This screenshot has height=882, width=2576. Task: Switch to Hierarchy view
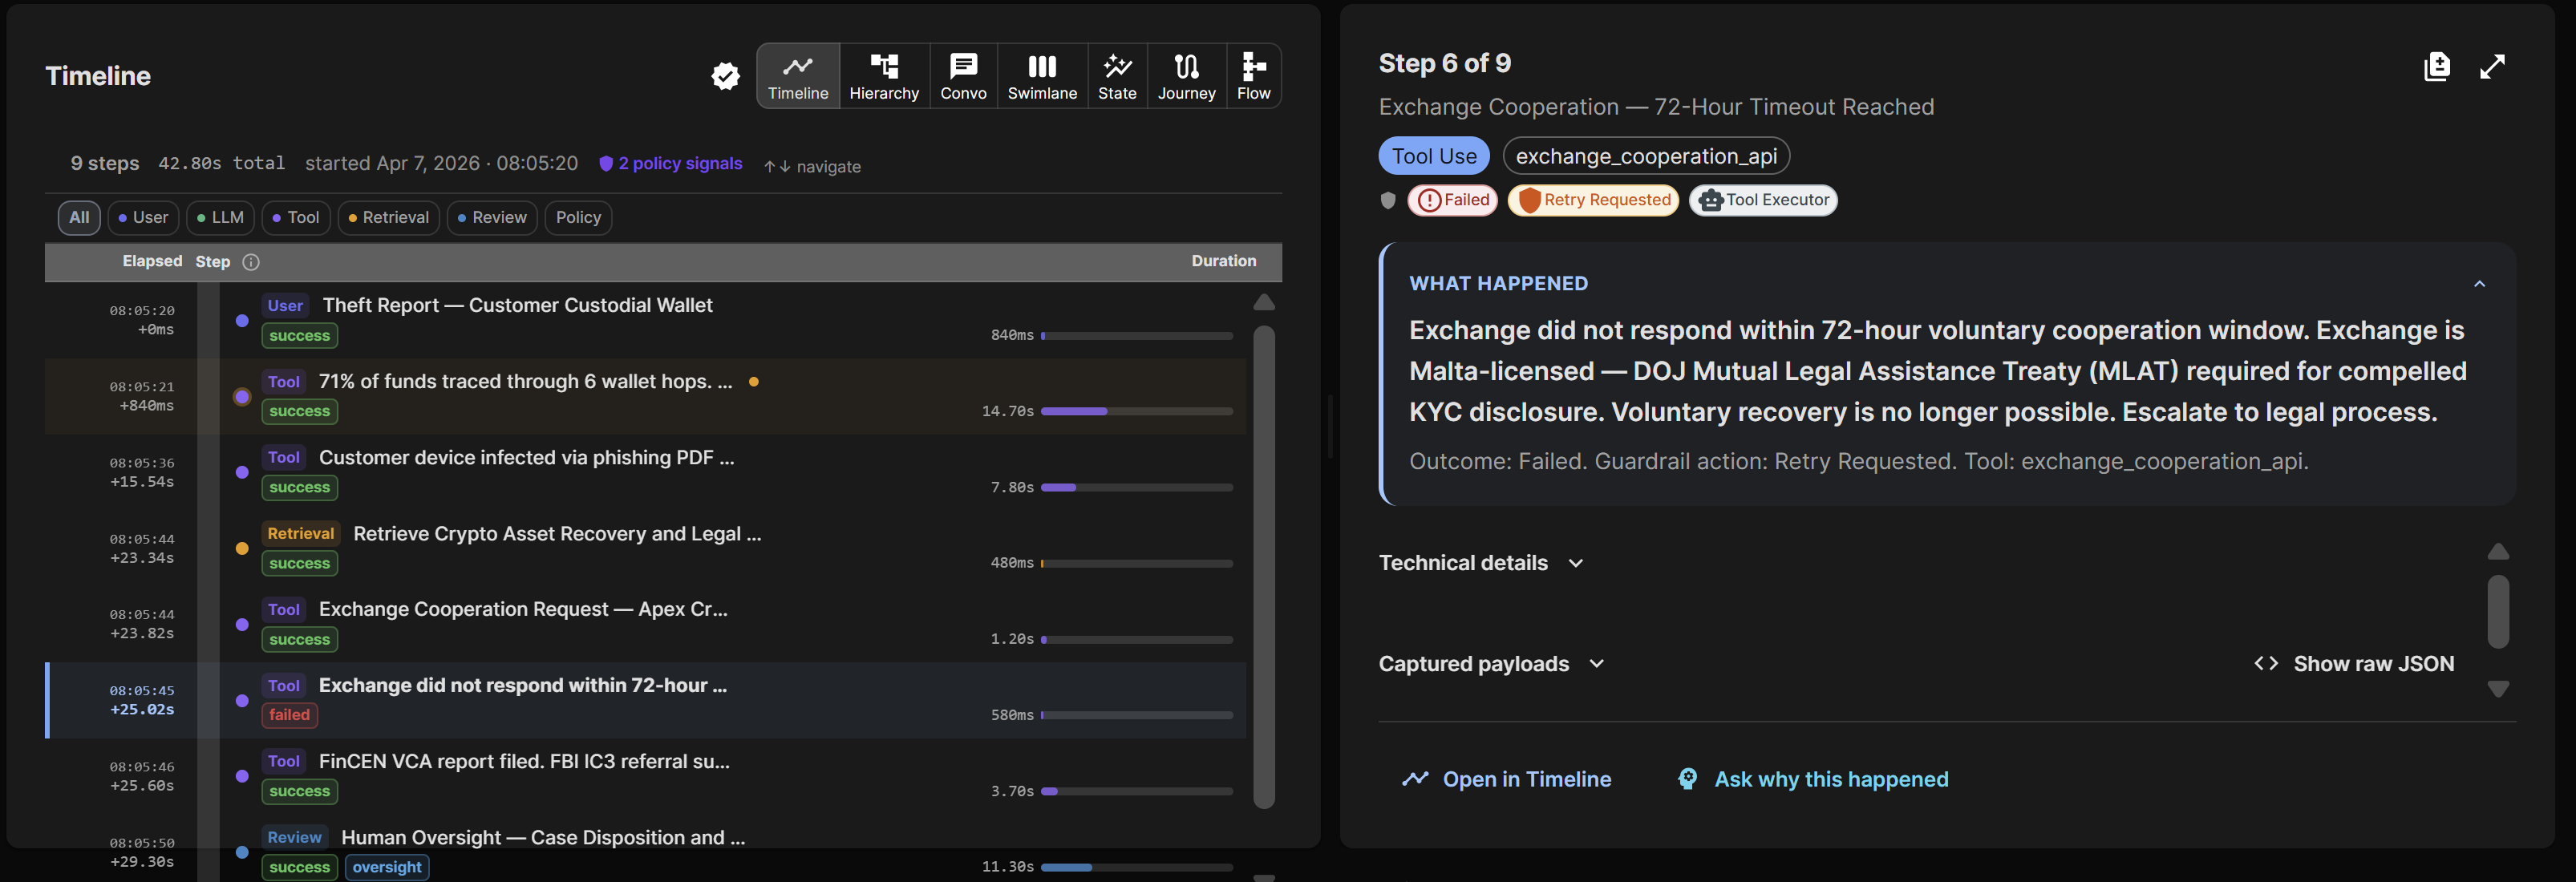tap(884, 76)
